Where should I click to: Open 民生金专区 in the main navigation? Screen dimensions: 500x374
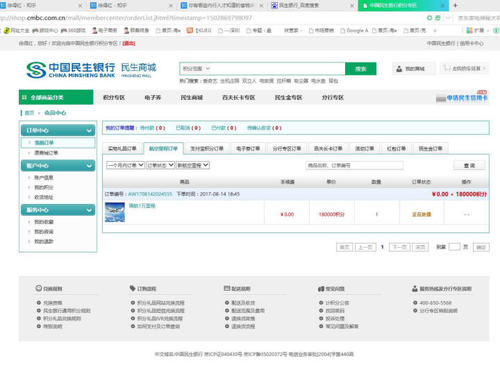coord(288,97)
